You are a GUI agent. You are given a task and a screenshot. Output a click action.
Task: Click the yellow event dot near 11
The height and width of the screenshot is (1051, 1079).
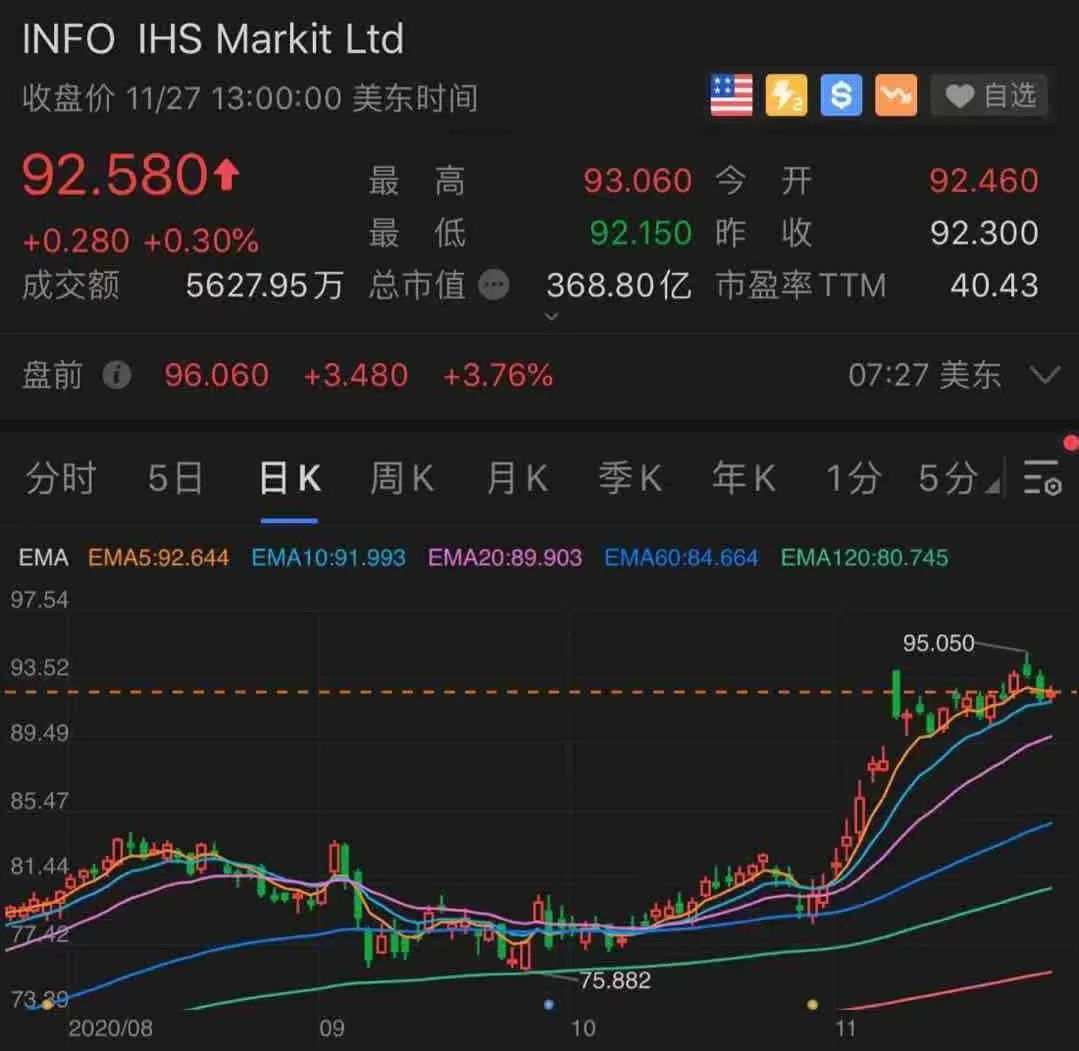[813, 1005]
